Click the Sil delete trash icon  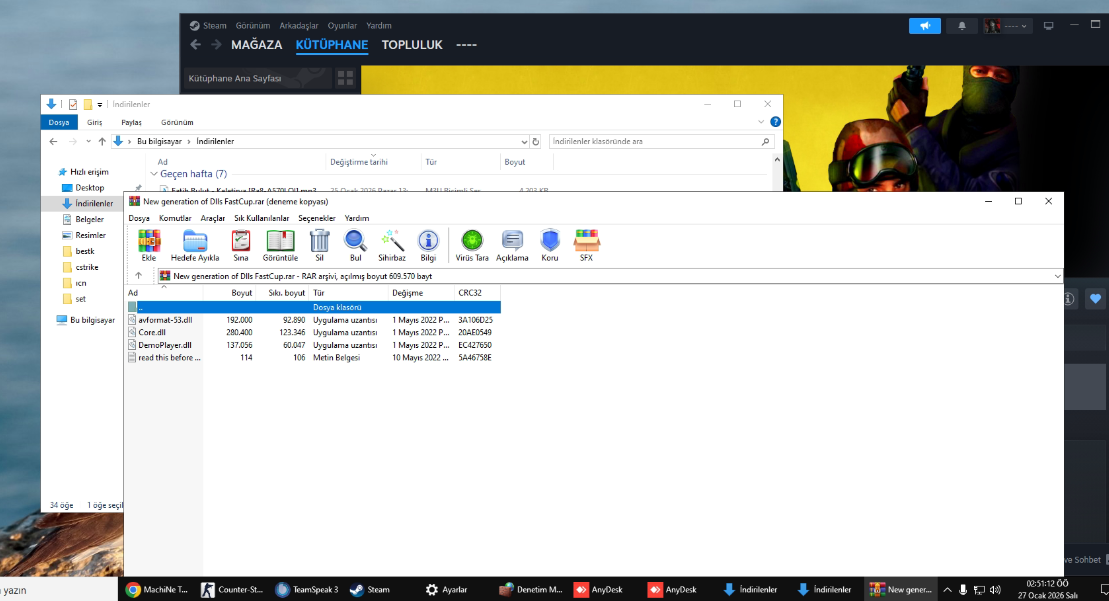coord(319,245)
